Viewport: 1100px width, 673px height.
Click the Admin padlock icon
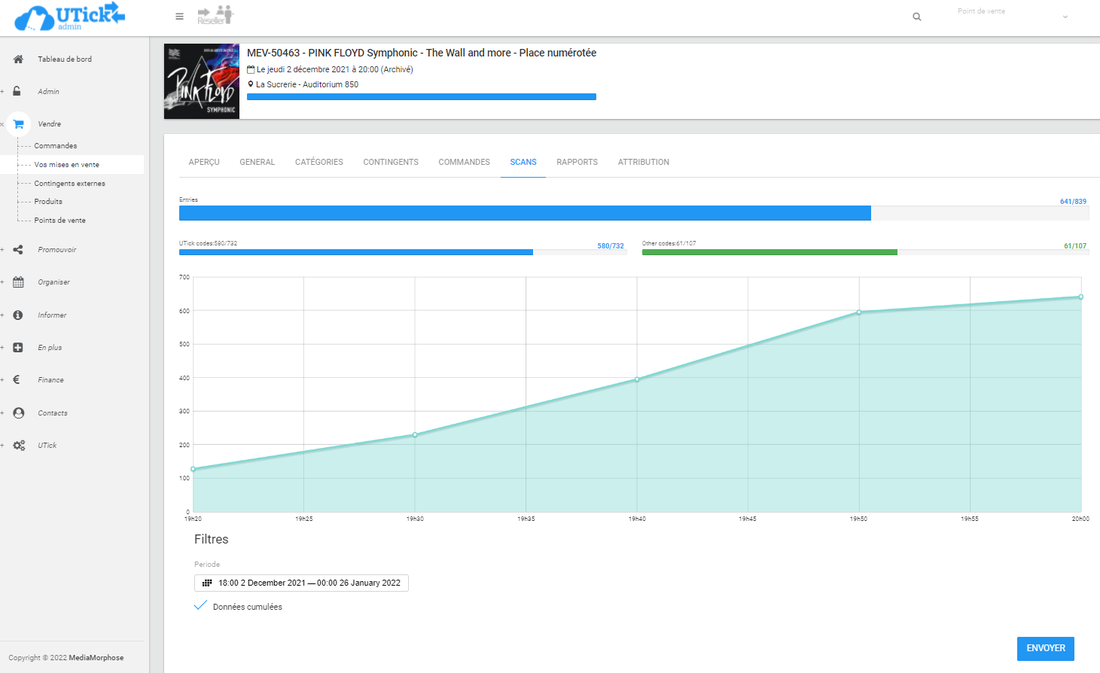click(x=18, y=91)
